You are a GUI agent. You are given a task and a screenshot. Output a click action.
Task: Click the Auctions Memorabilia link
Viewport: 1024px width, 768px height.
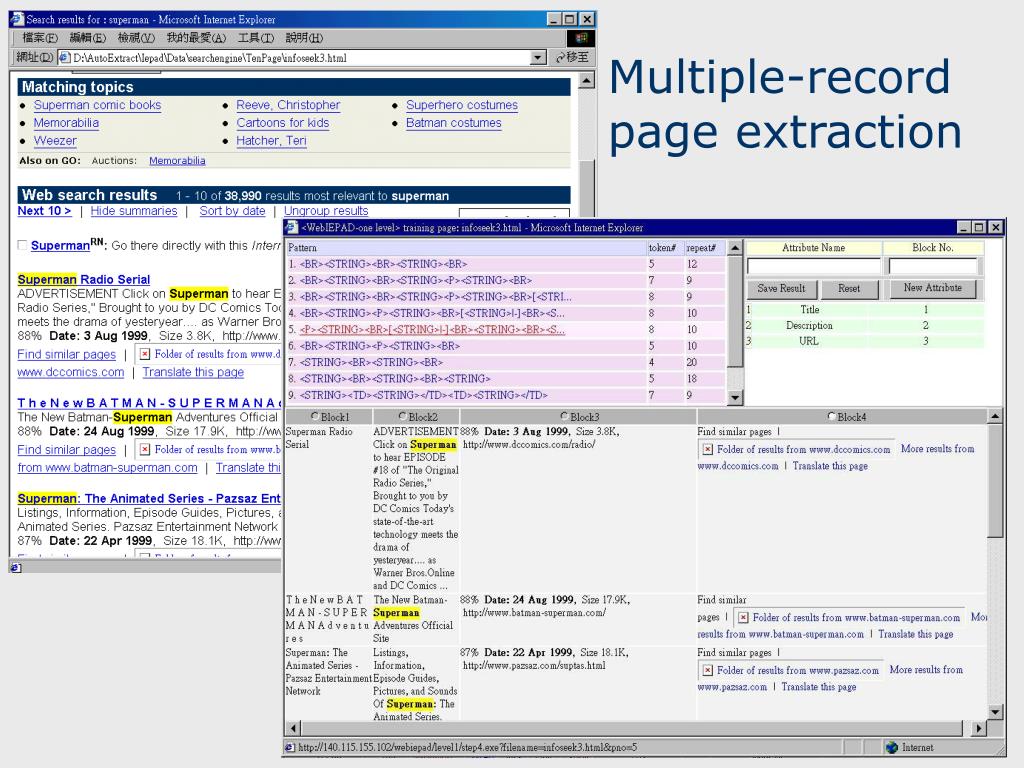177,161
